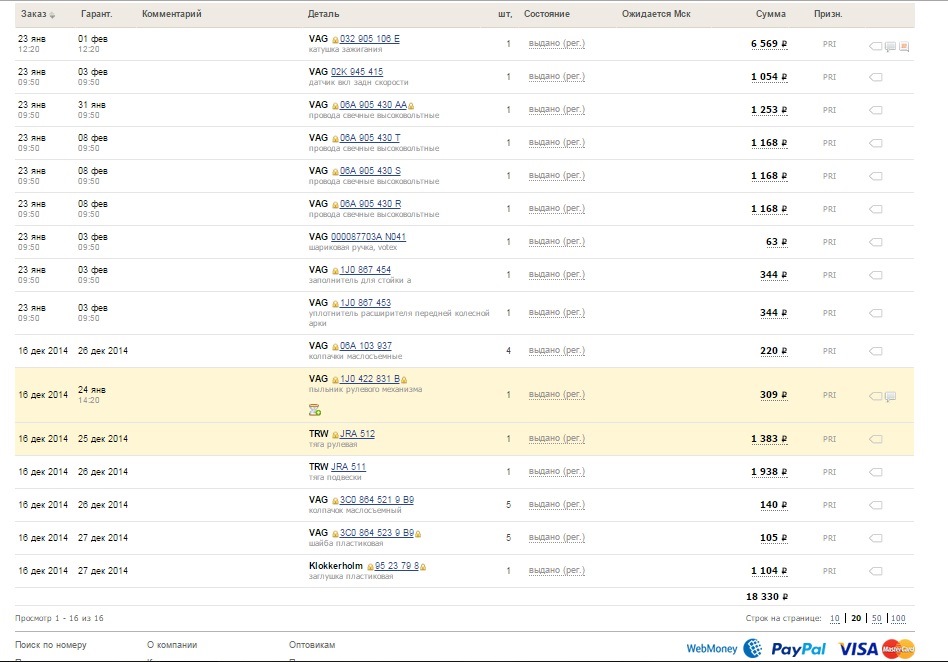Click the tag icon in the 1J0 867 454 row
The image size is (948, 662).
coord(875,275)
